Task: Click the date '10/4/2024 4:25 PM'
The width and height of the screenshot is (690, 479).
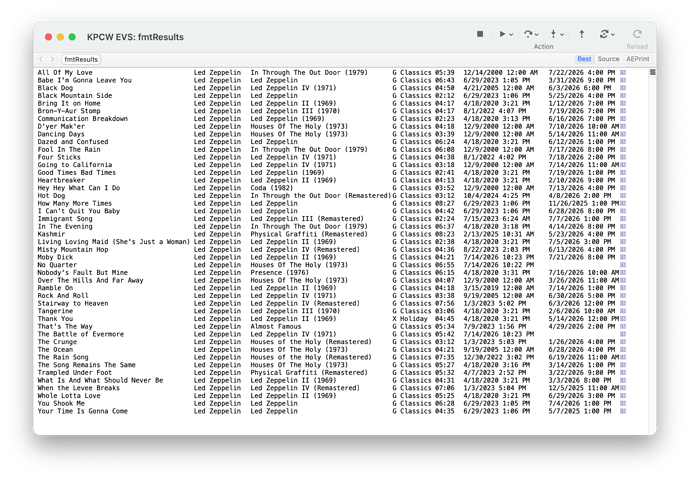Action: (x=497, y=196)
